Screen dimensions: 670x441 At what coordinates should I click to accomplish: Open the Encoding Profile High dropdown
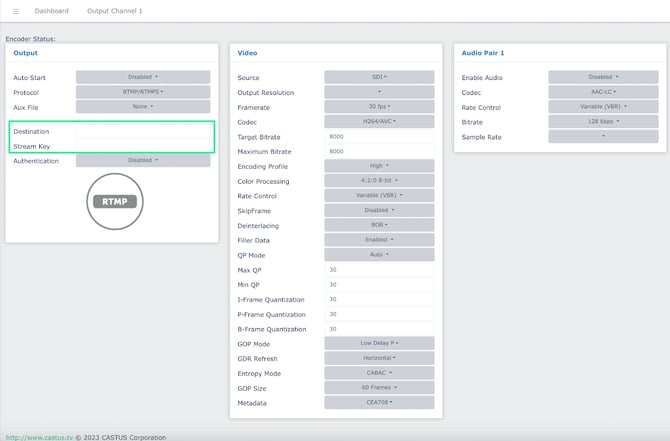click(x=379, y=166)
